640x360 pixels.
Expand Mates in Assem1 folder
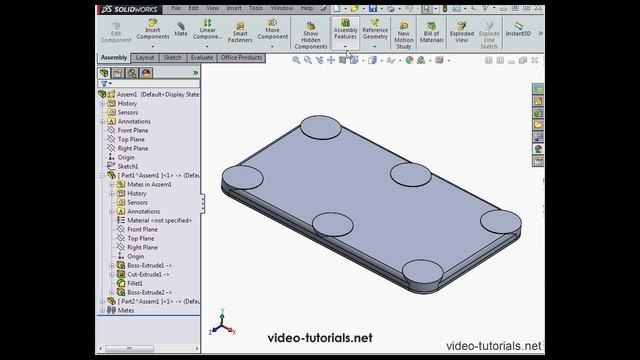111,184
